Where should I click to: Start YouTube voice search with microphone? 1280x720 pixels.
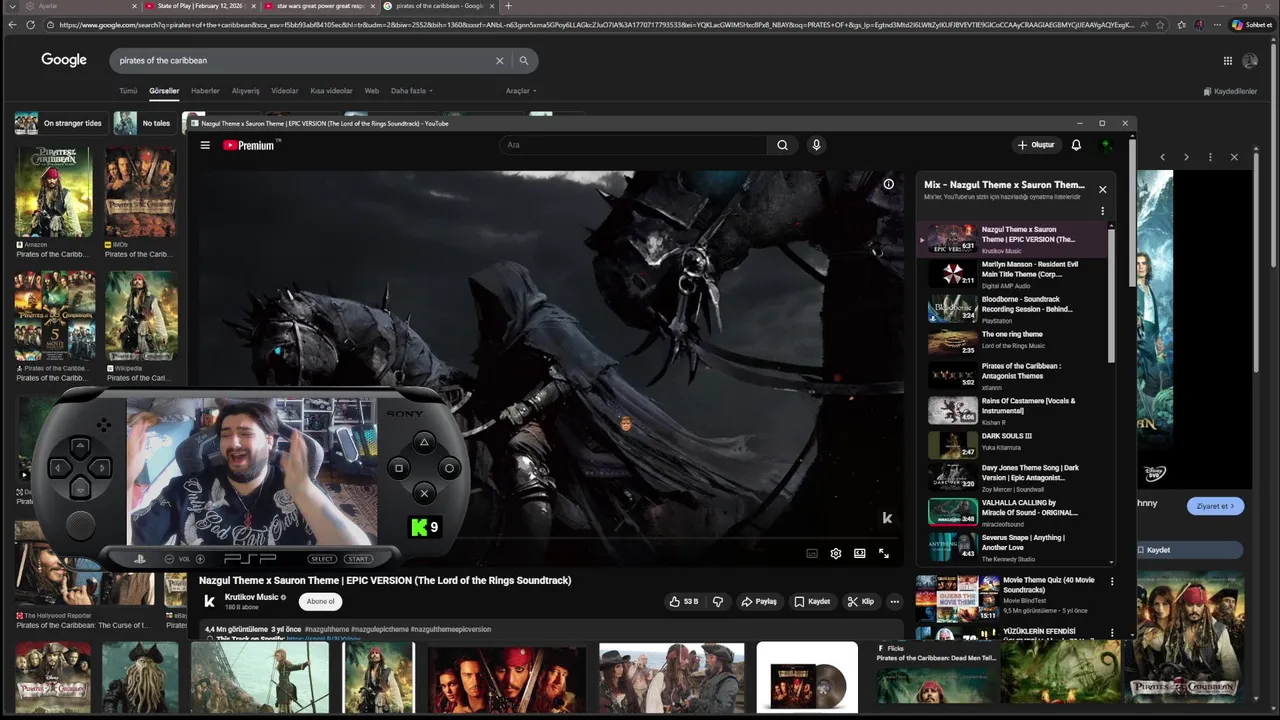click(x=816, y=145)
